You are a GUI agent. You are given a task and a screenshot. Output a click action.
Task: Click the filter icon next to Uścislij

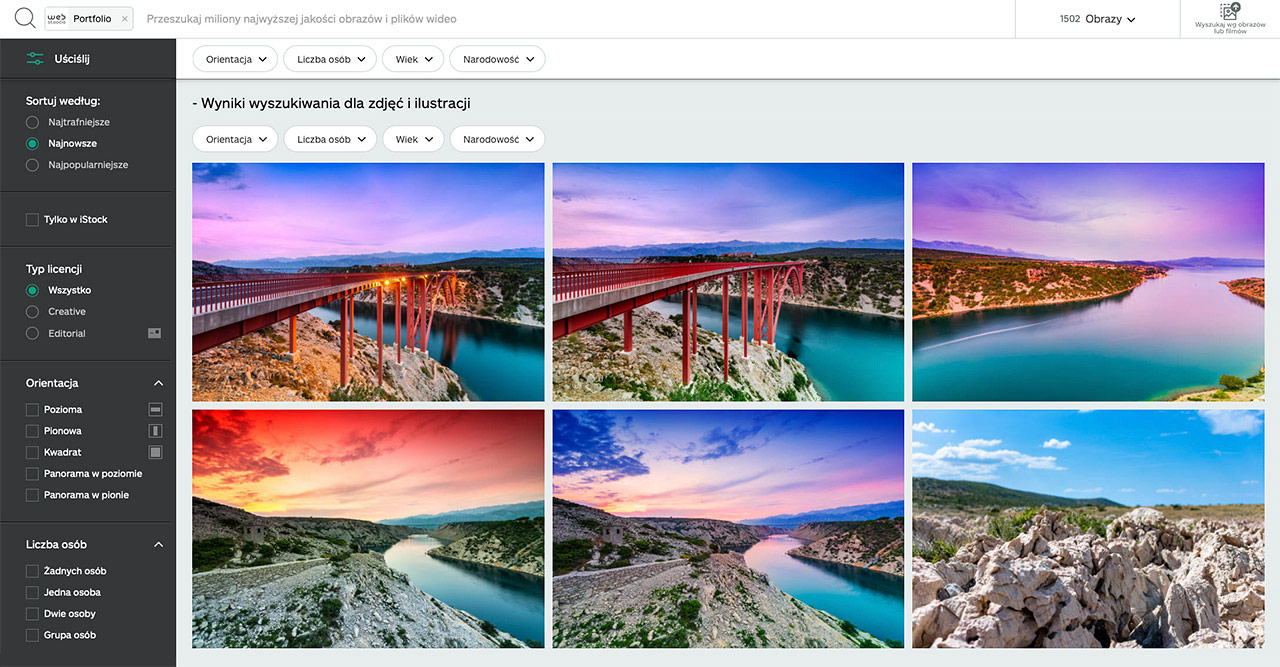click(x=37, y=58)
